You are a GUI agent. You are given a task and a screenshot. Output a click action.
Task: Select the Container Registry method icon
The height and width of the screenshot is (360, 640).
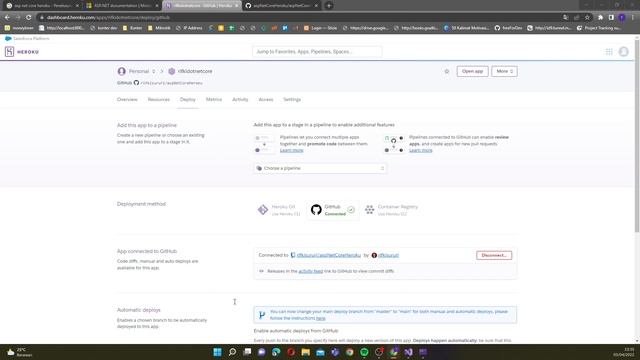[369, 210]
